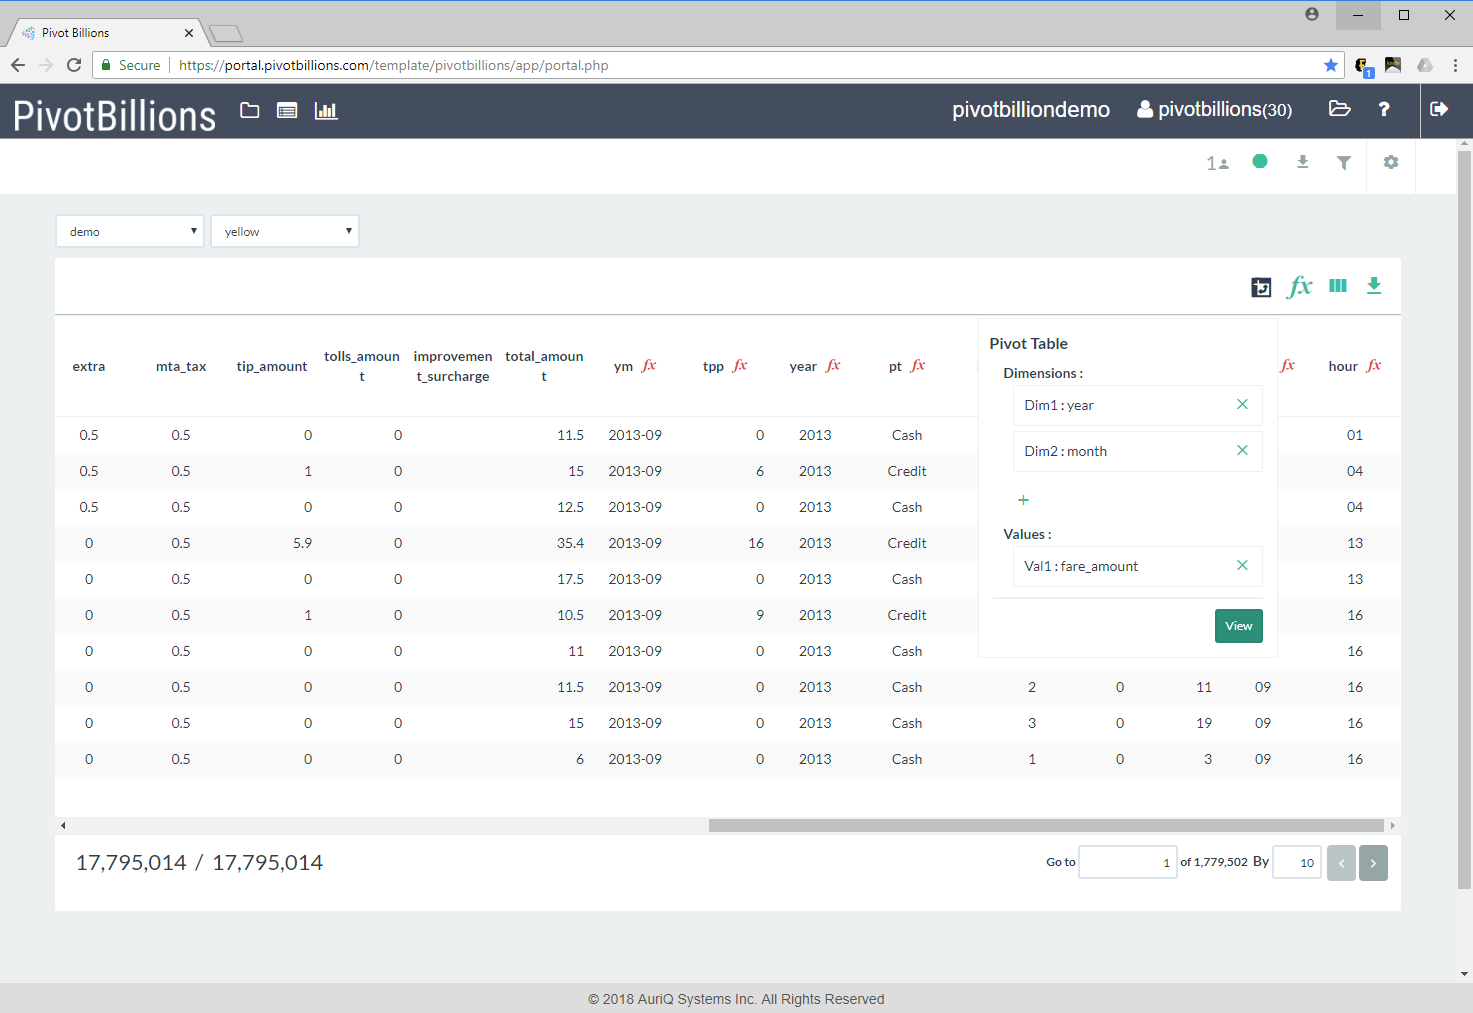This screenshot has height=1013, width=1473.
Task: Select the Pivot Billions browser tab
Action: coord(106,33)
